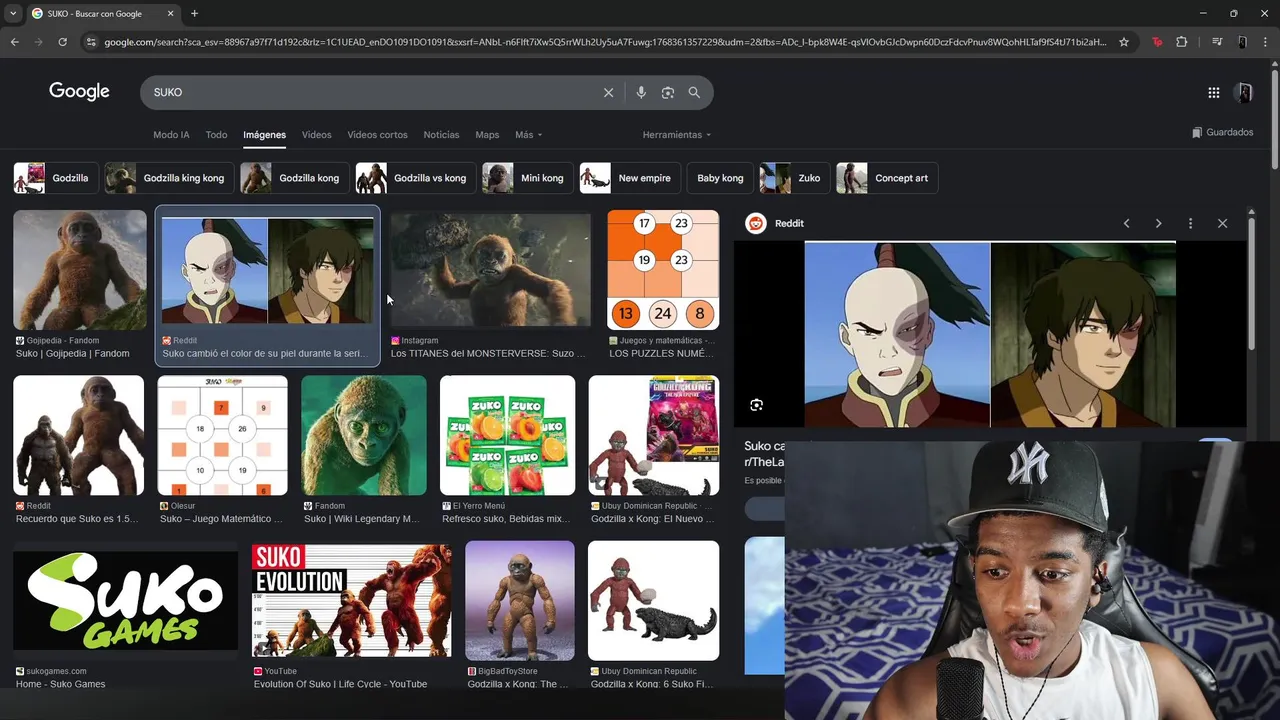Screen dimensions: 1280x720
Task: Close the SUKO browser tab
Action: pyautogui.click(x=171, y=13)
